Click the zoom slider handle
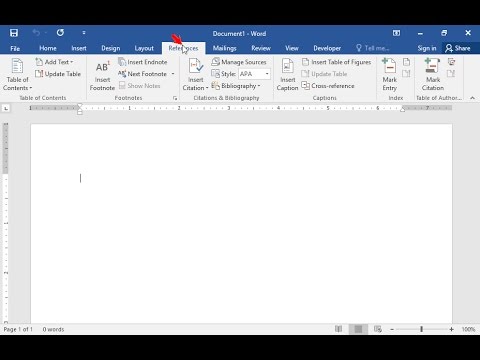 point(421,329)
